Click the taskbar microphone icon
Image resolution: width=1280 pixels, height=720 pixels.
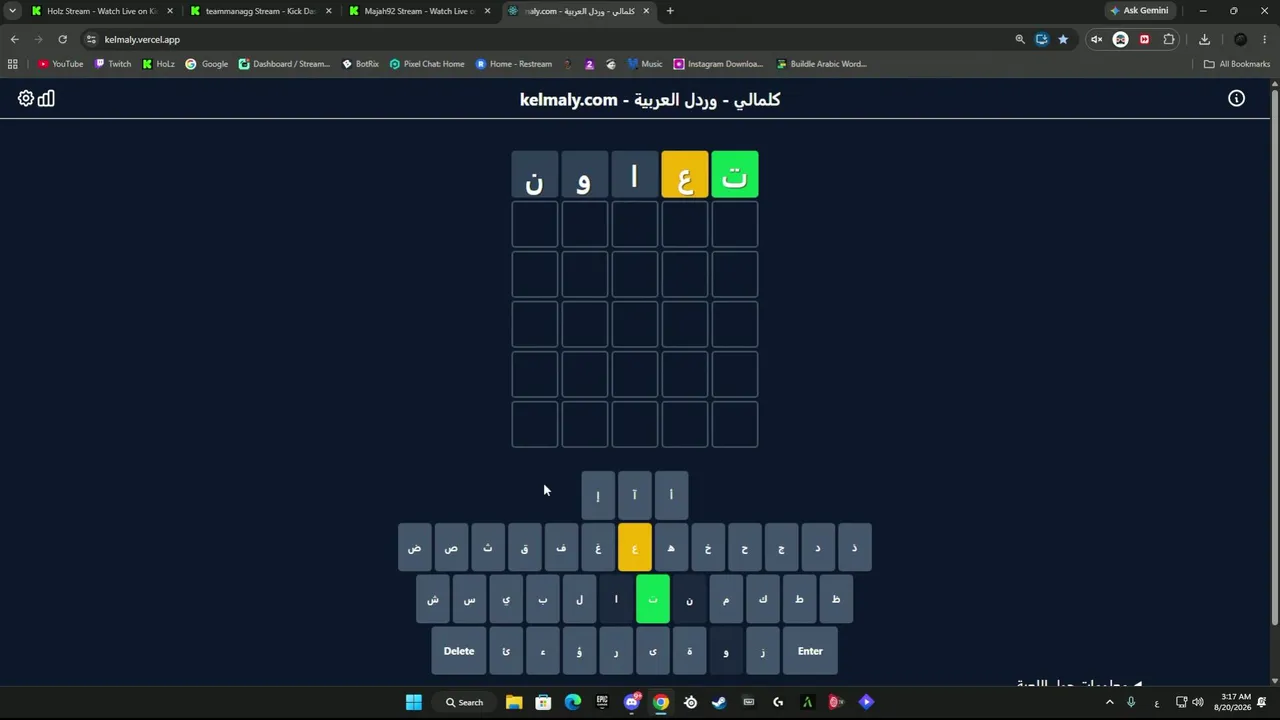click(x=1131, y=702)
